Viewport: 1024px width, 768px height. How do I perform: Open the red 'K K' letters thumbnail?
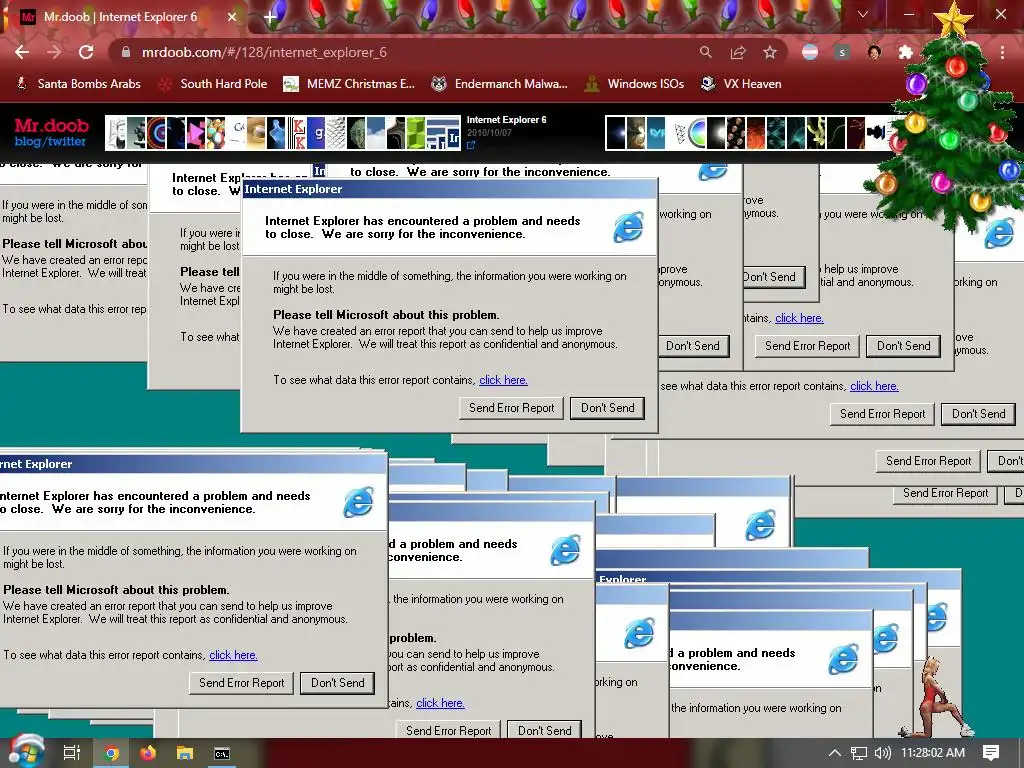click(x=298, y=133)
